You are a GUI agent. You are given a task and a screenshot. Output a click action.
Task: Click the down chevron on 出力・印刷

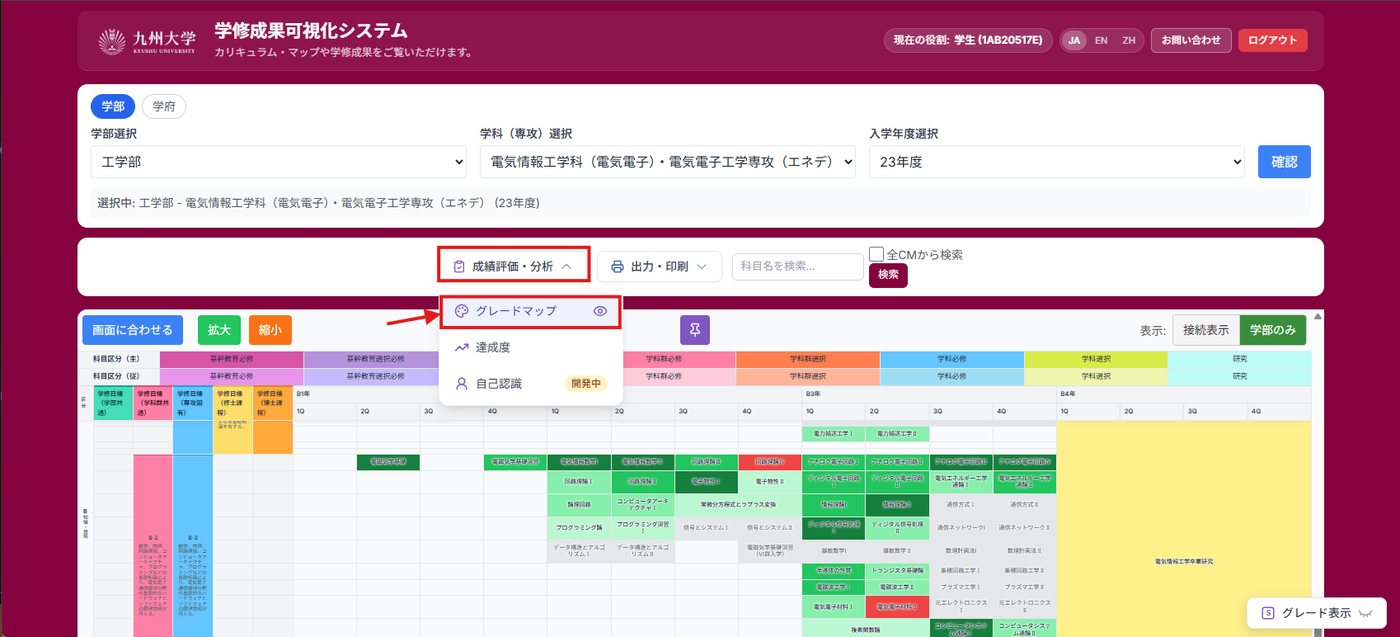pyautogui.click(x=702, y=266)
